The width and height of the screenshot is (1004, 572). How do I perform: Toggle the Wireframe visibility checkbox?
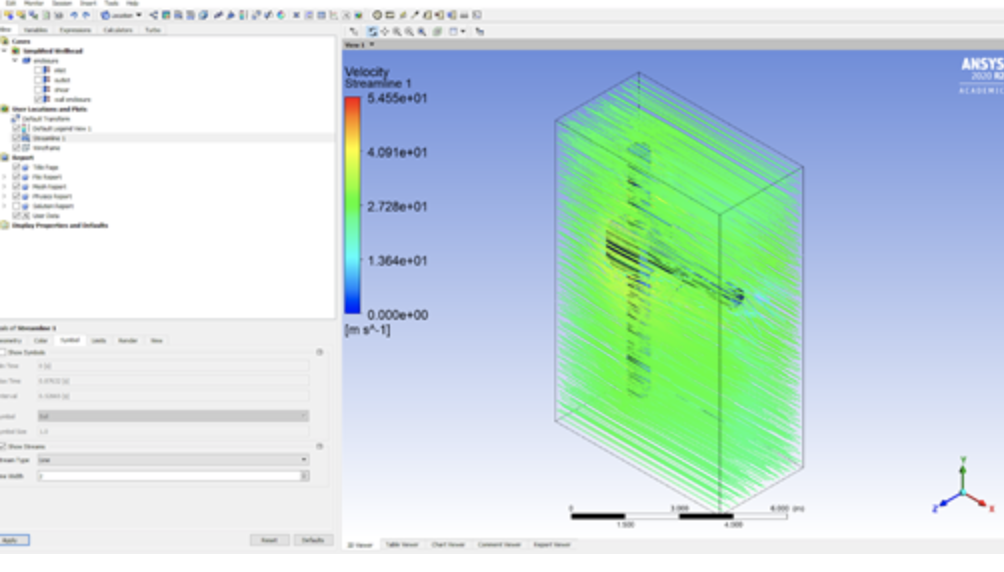17,147
